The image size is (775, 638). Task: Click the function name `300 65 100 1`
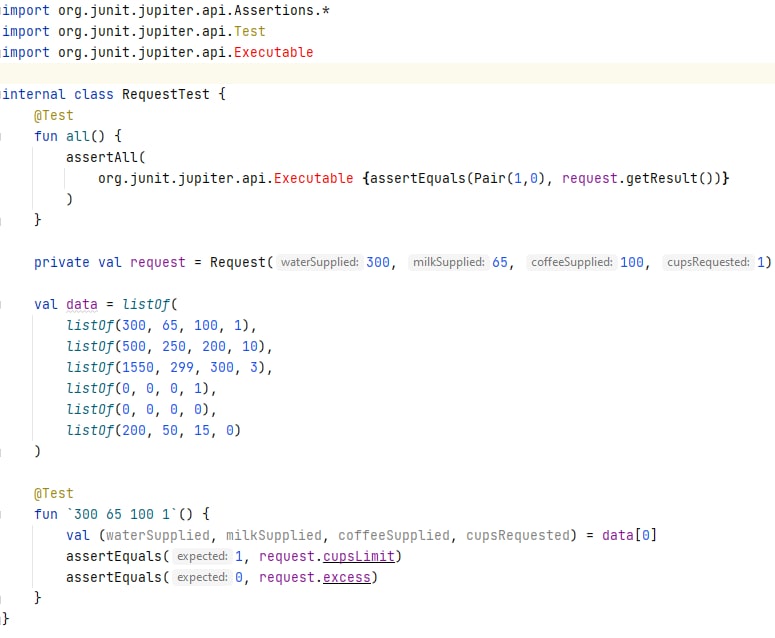coord(122,514)
